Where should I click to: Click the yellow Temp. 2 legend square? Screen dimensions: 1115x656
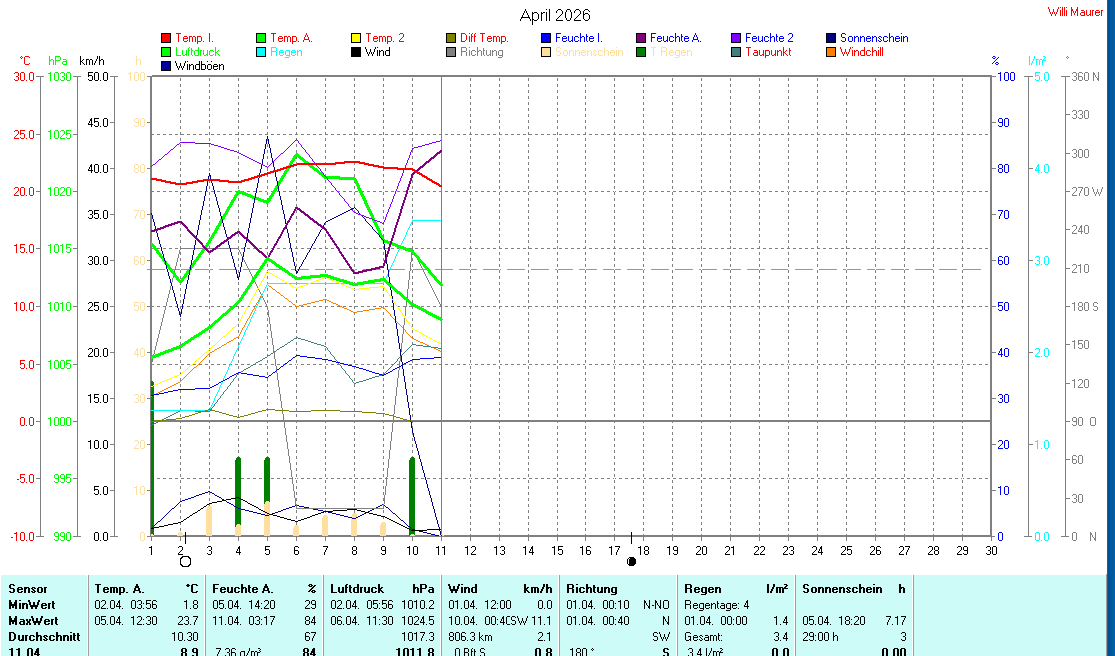(x=356, y=38)
